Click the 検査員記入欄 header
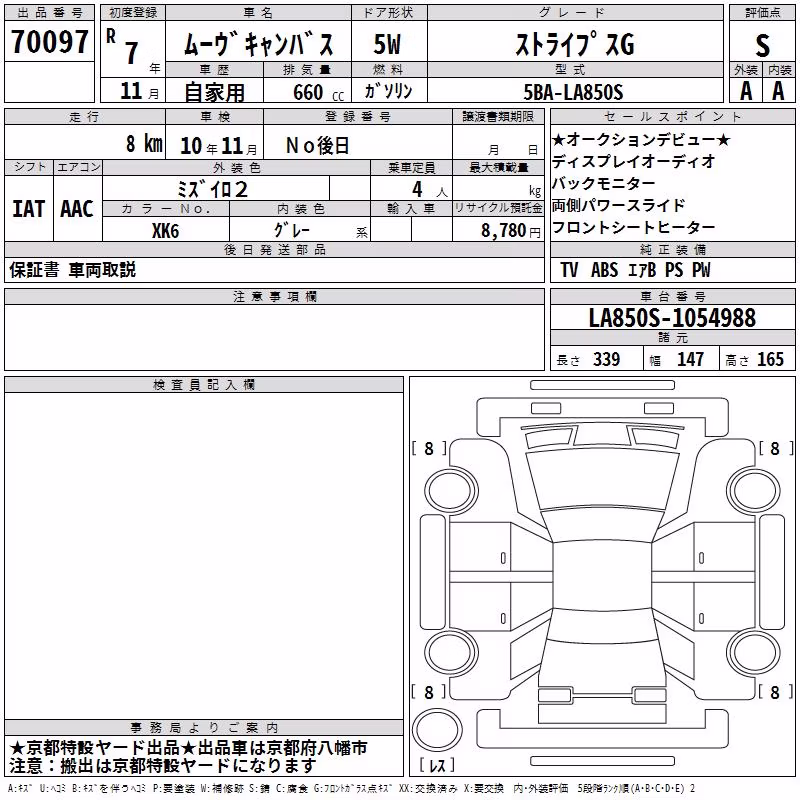The image size is (800, 800). (x=204, y=385)
